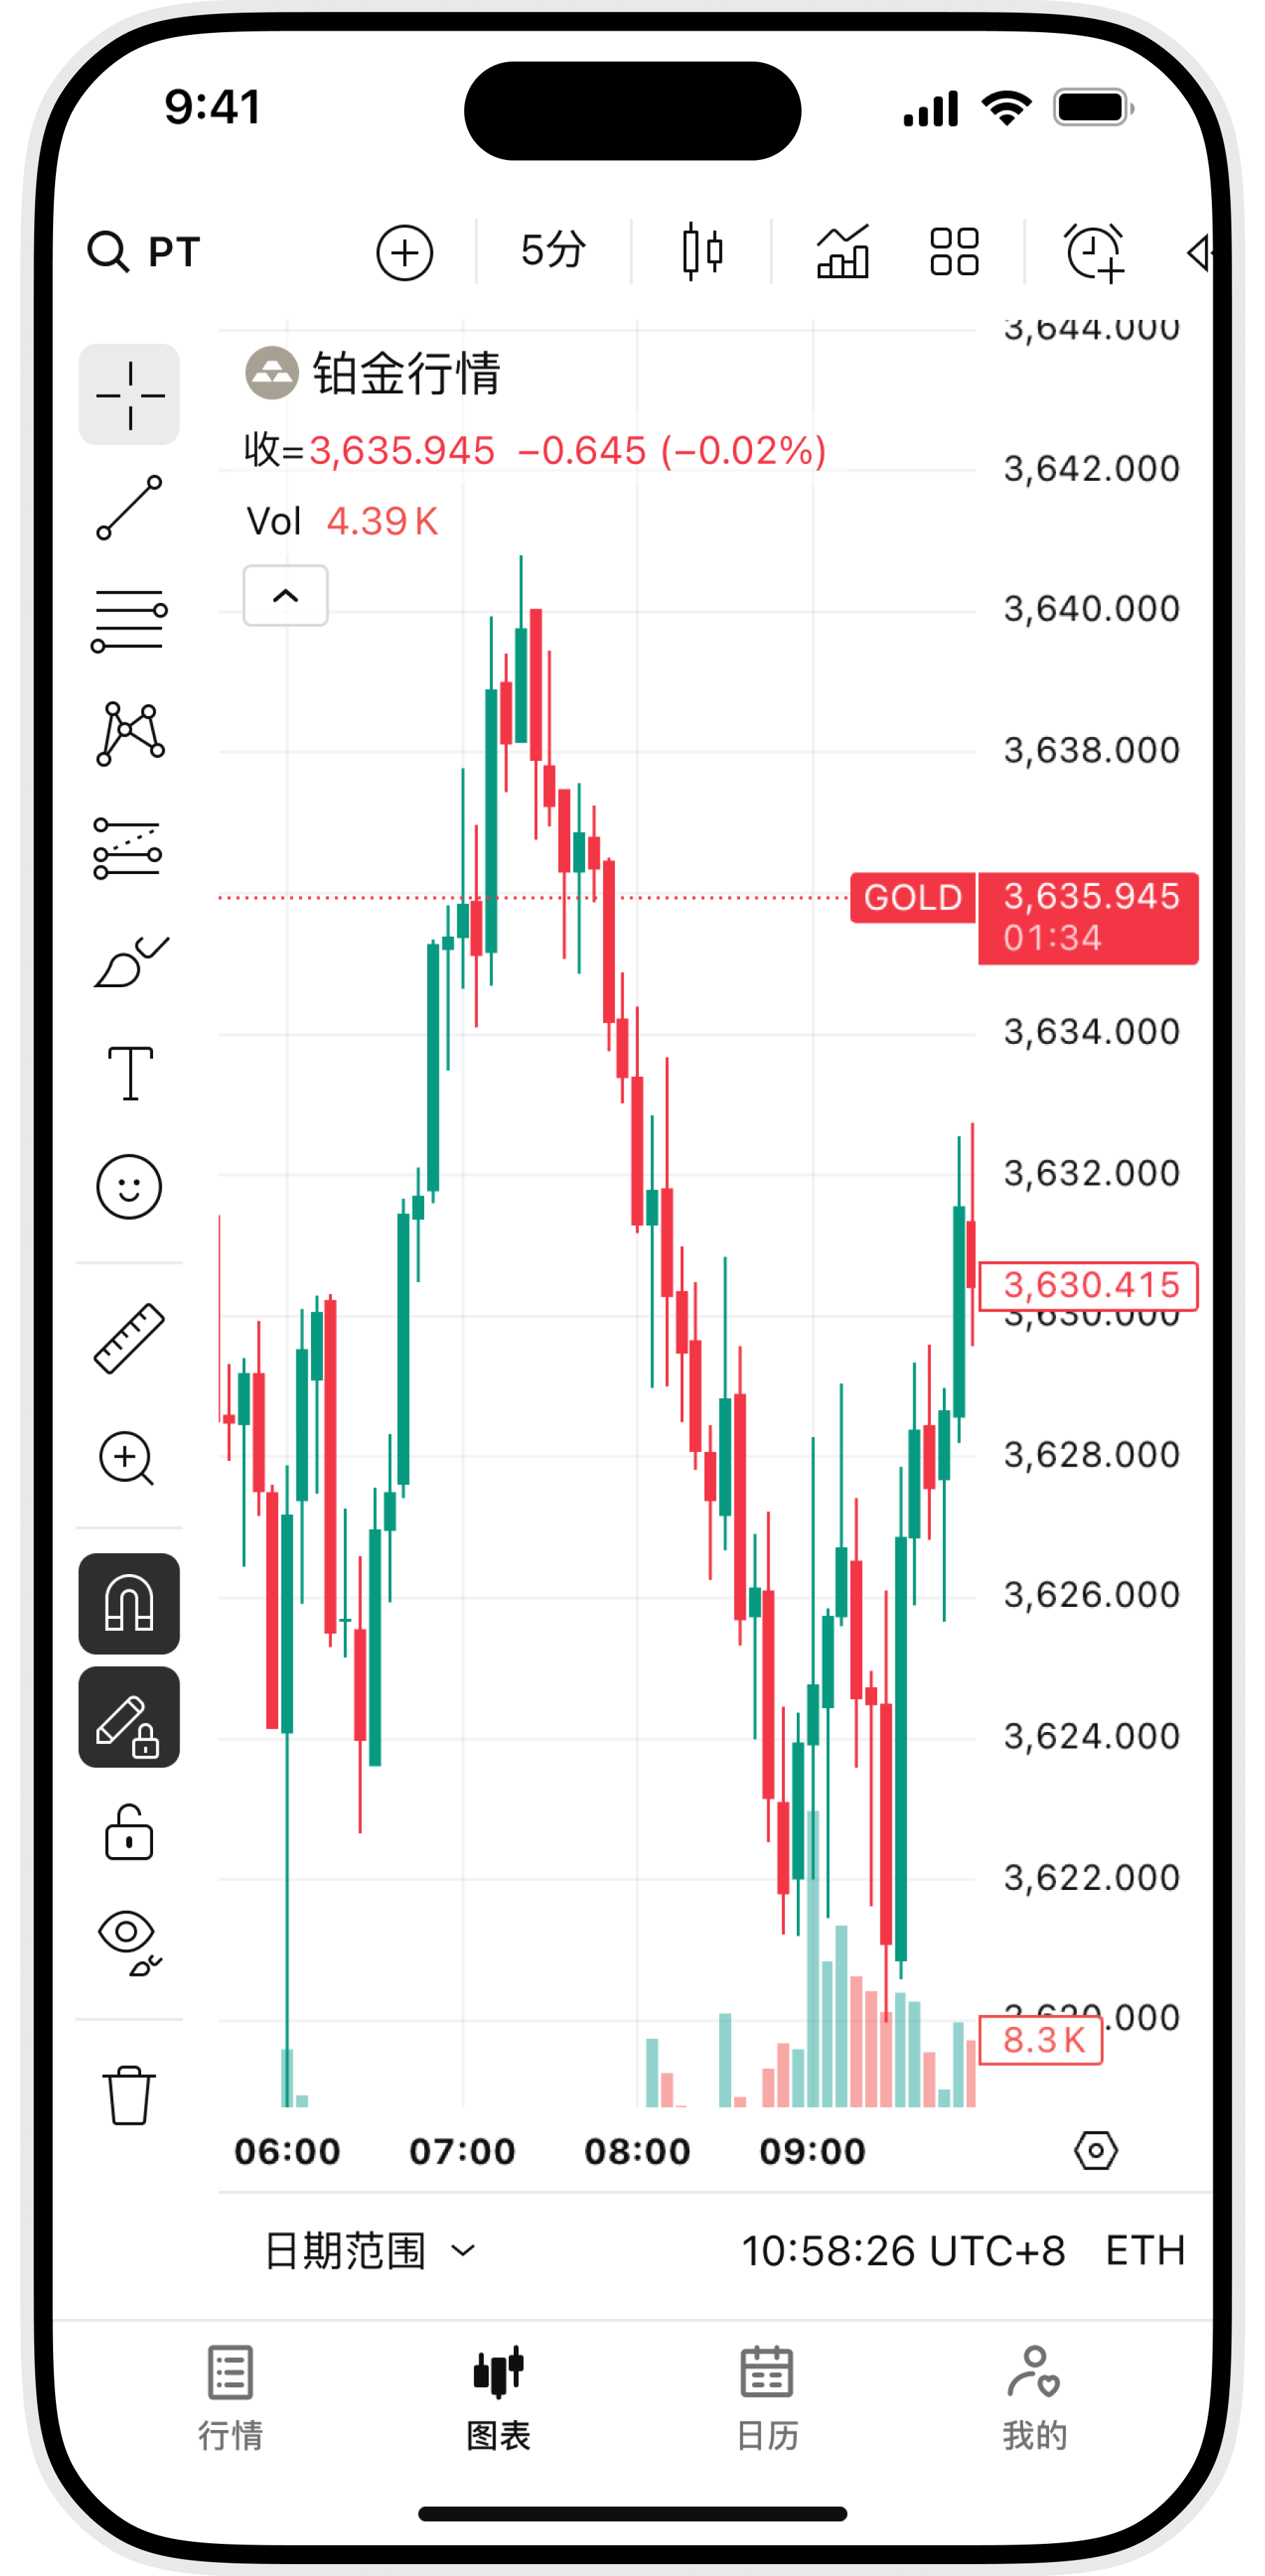This screenshot has height=2576, width=1265.
Task: Select the crosshair cursor tool
Action: 129,394
